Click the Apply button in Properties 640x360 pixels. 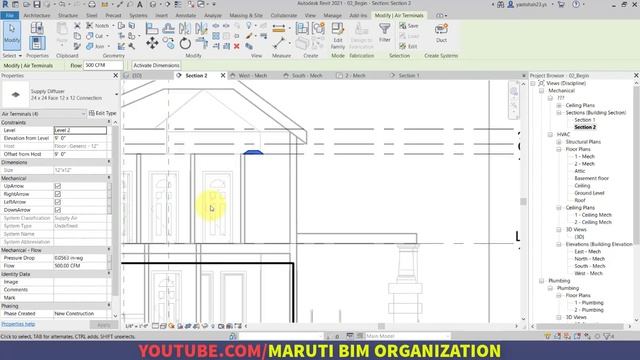point(104,325)
